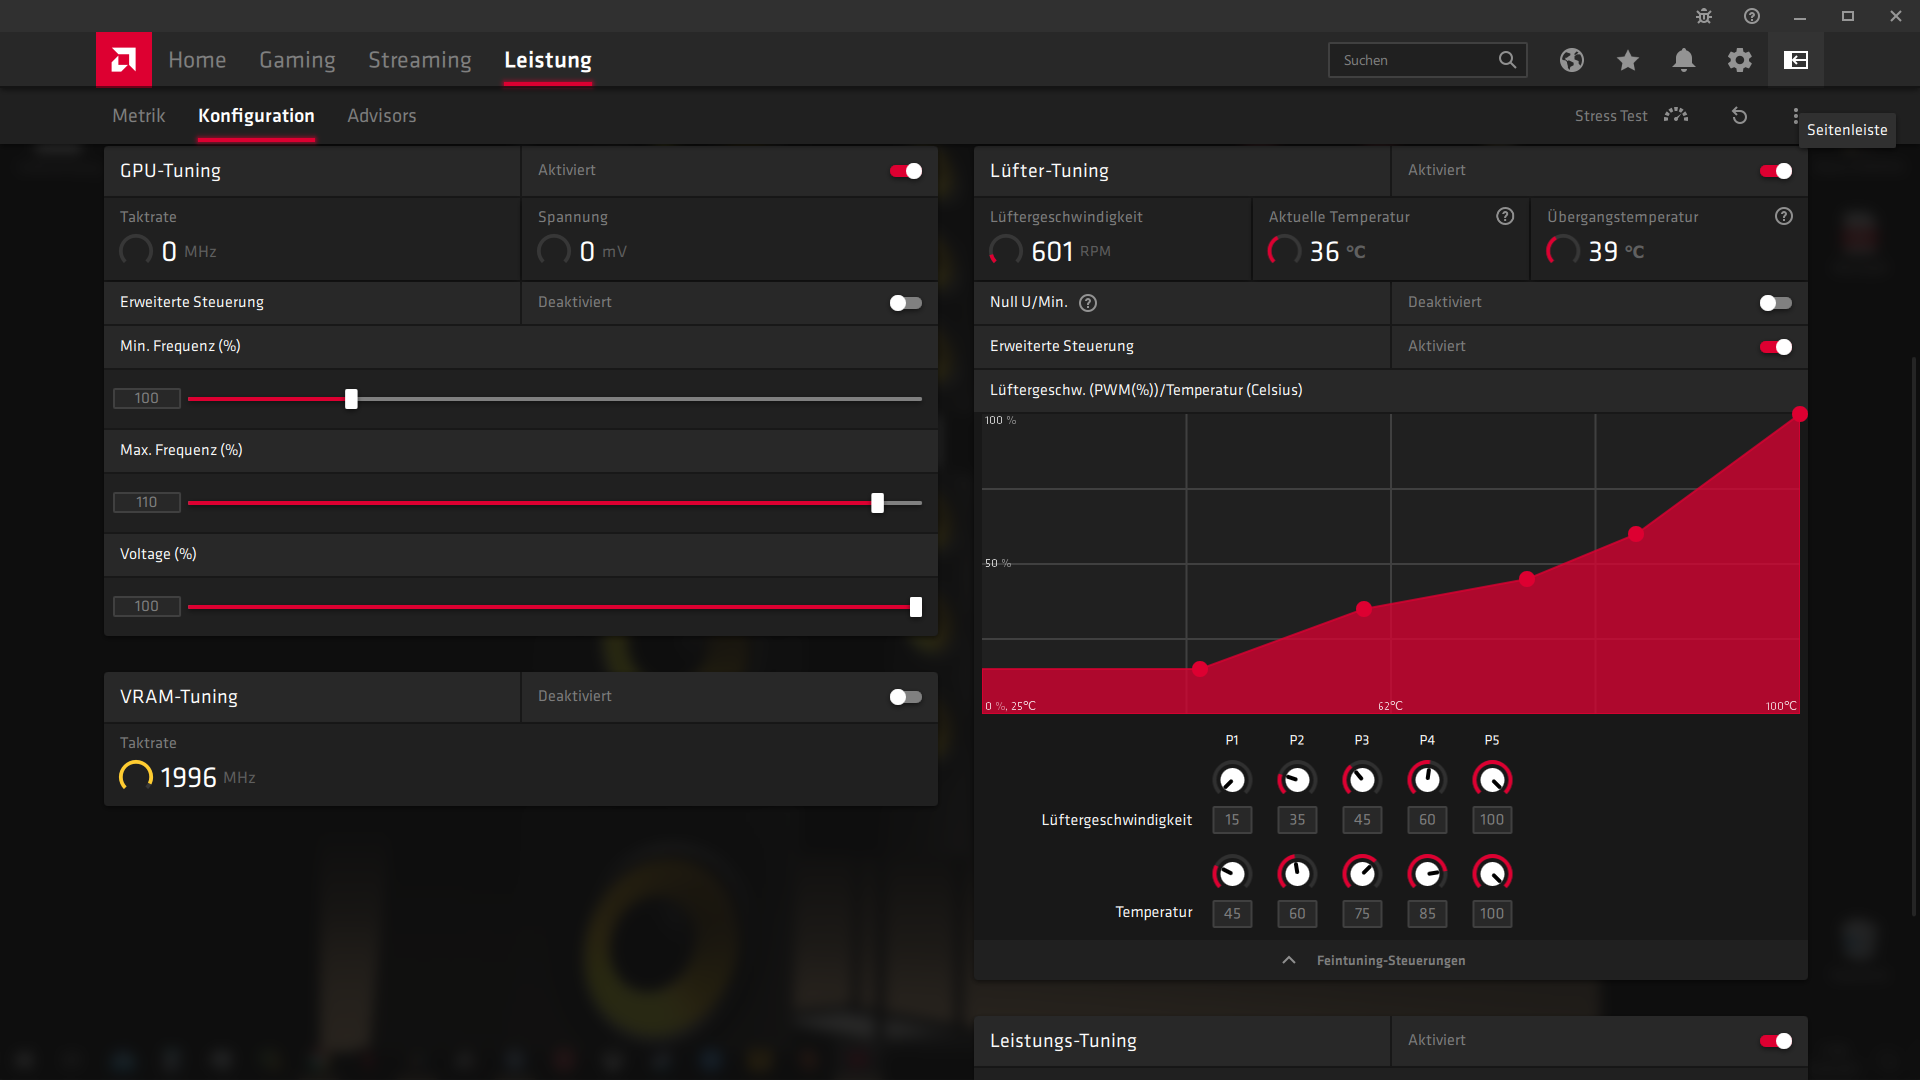Click the AMD logo icon

click(124, 60)
